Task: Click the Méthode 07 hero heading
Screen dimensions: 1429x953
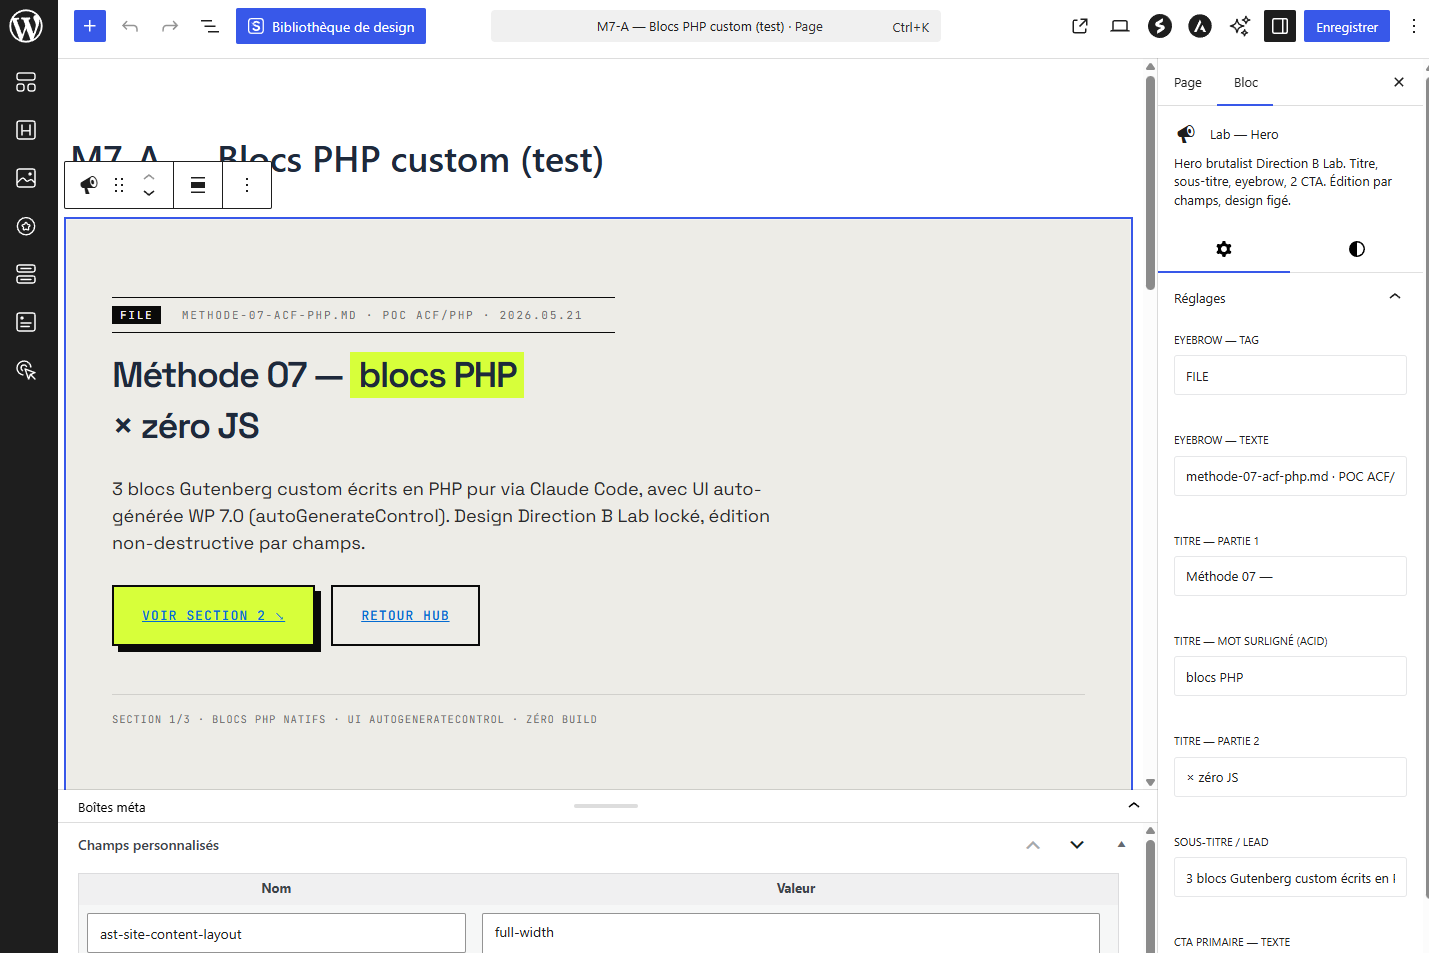Action: point(317,400)
